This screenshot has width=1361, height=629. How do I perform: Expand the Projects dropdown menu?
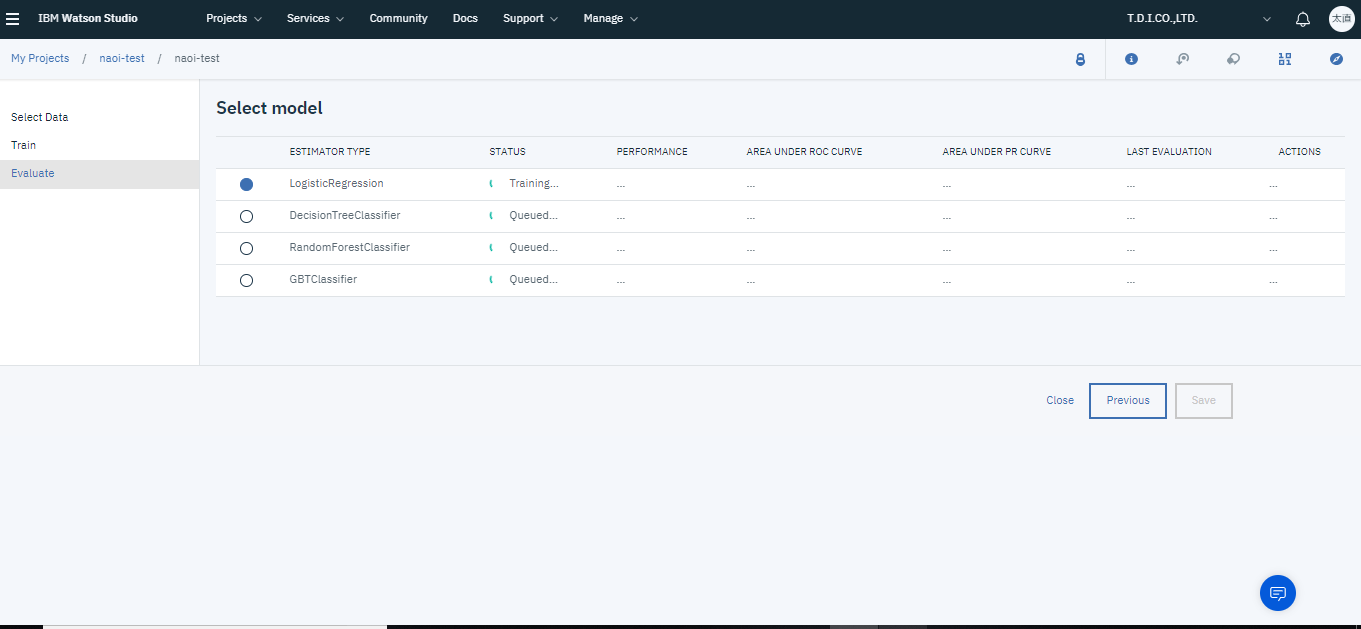coord(234,19)
